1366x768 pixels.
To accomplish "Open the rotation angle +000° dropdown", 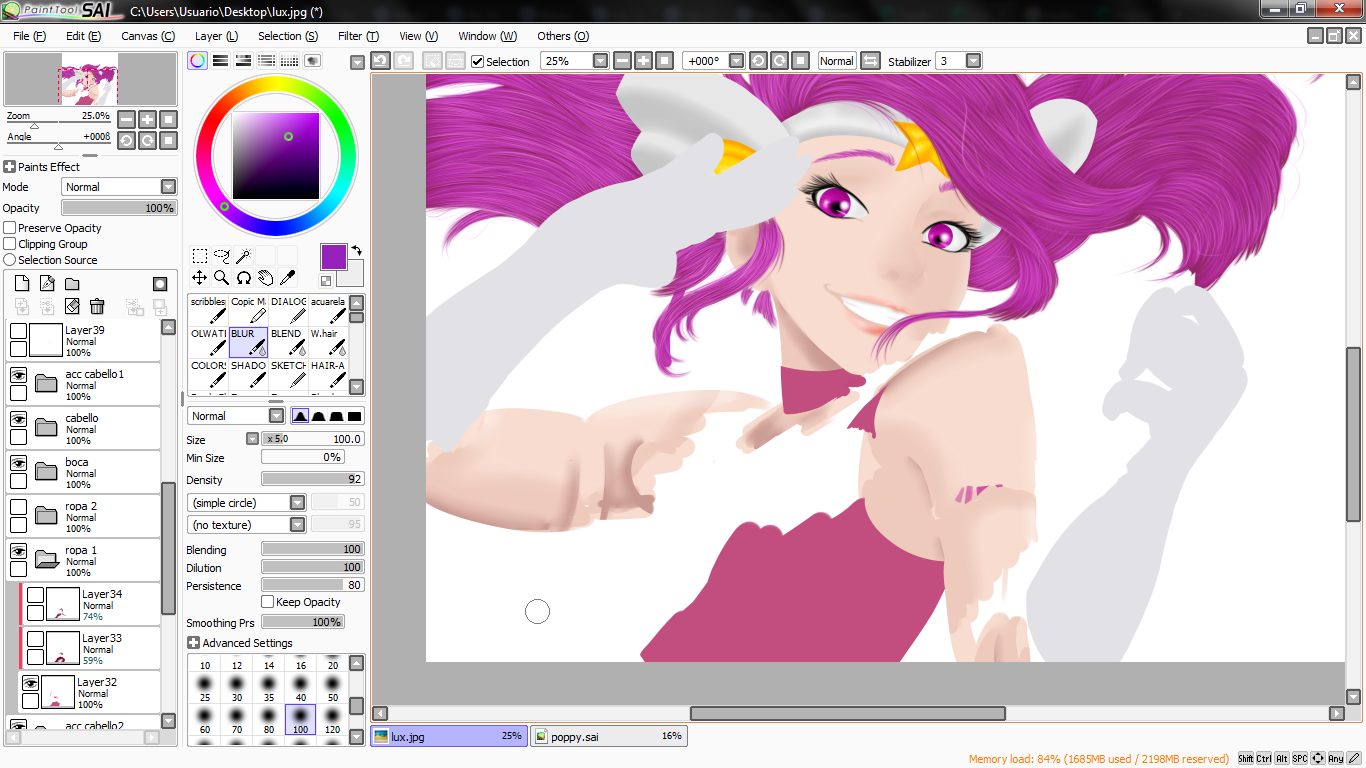I will (x=737, y=61).
